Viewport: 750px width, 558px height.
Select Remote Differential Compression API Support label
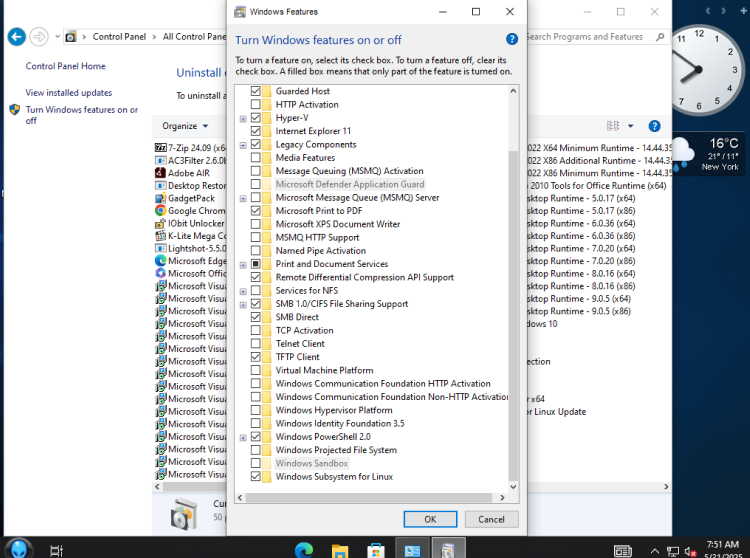pos(364,277)
